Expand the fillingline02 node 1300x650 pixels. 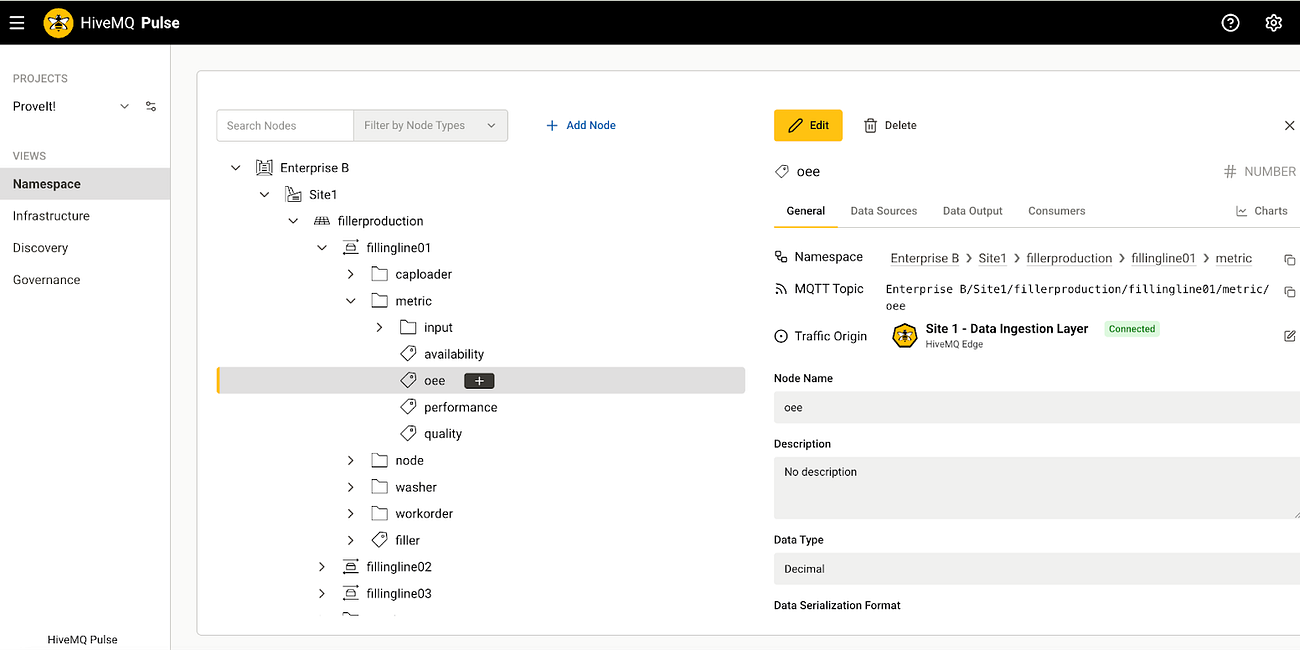tap(322, 567)
